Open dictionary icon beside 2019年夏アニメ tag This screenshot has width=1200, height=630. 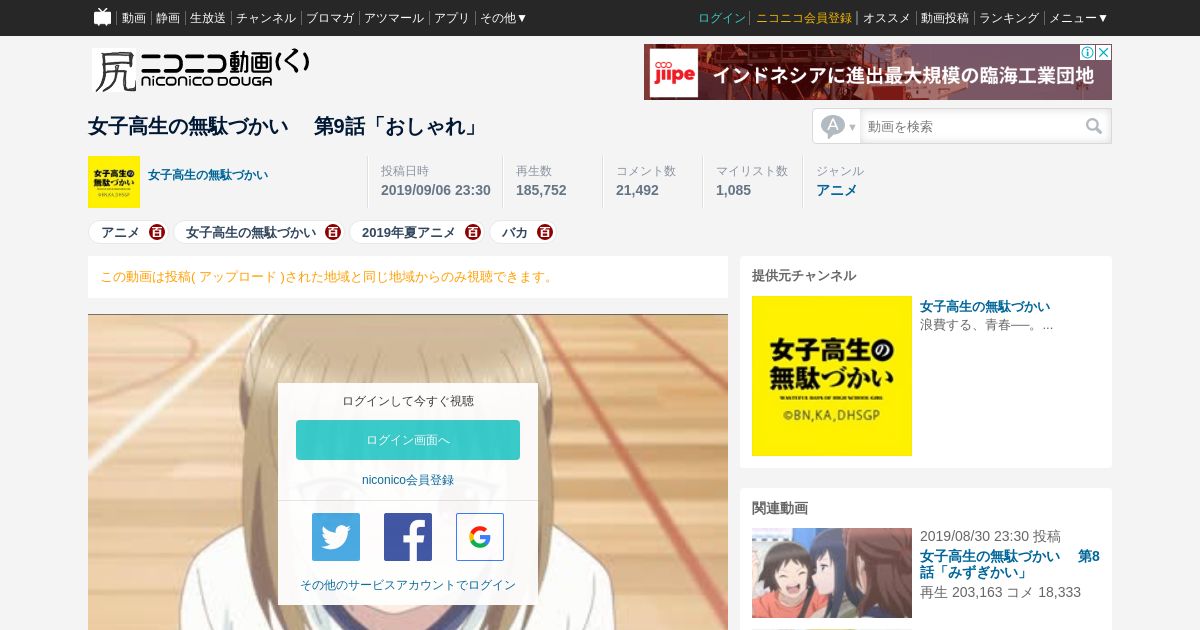473,232
